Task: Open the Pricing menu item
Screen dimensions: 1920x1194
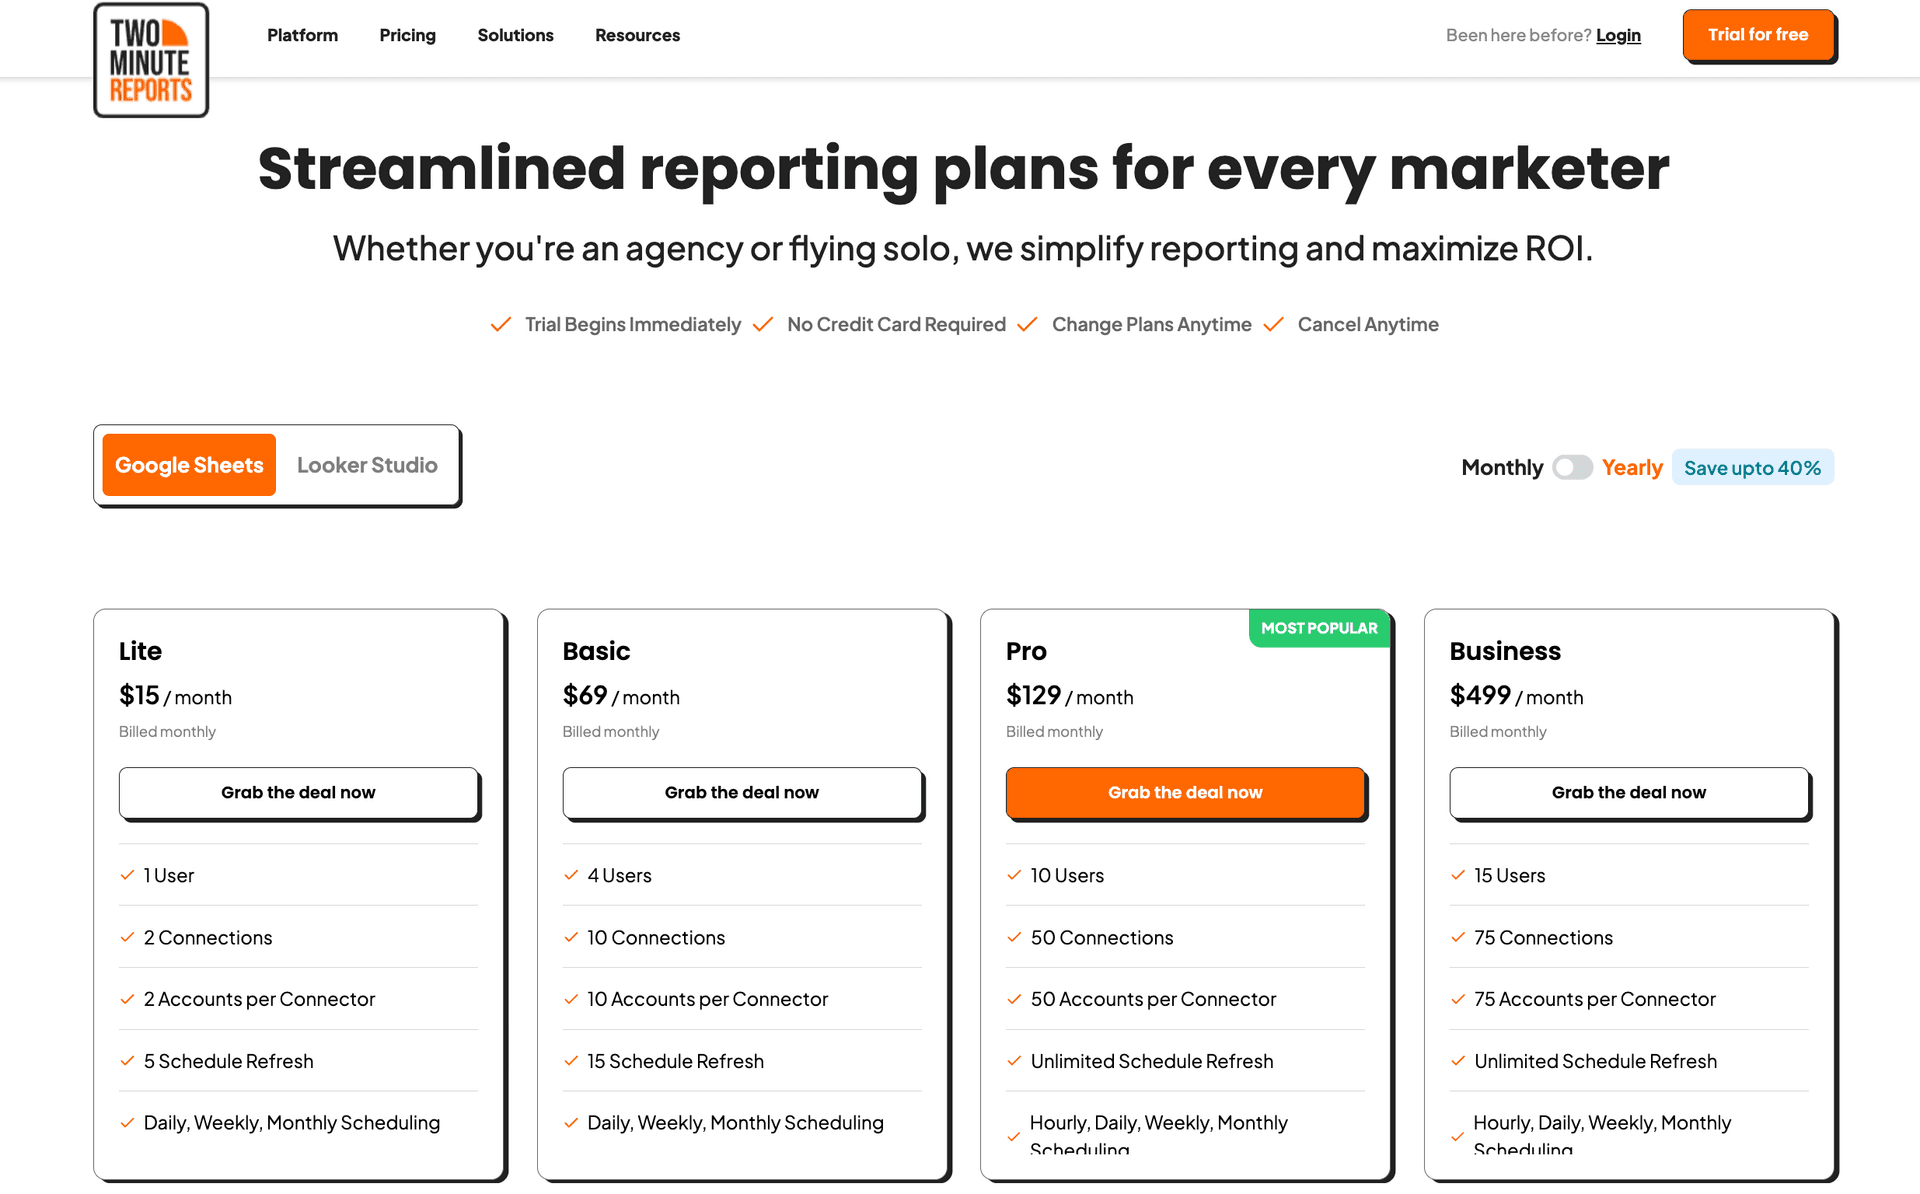Action: pyautogui.click(x=407, y=35)
